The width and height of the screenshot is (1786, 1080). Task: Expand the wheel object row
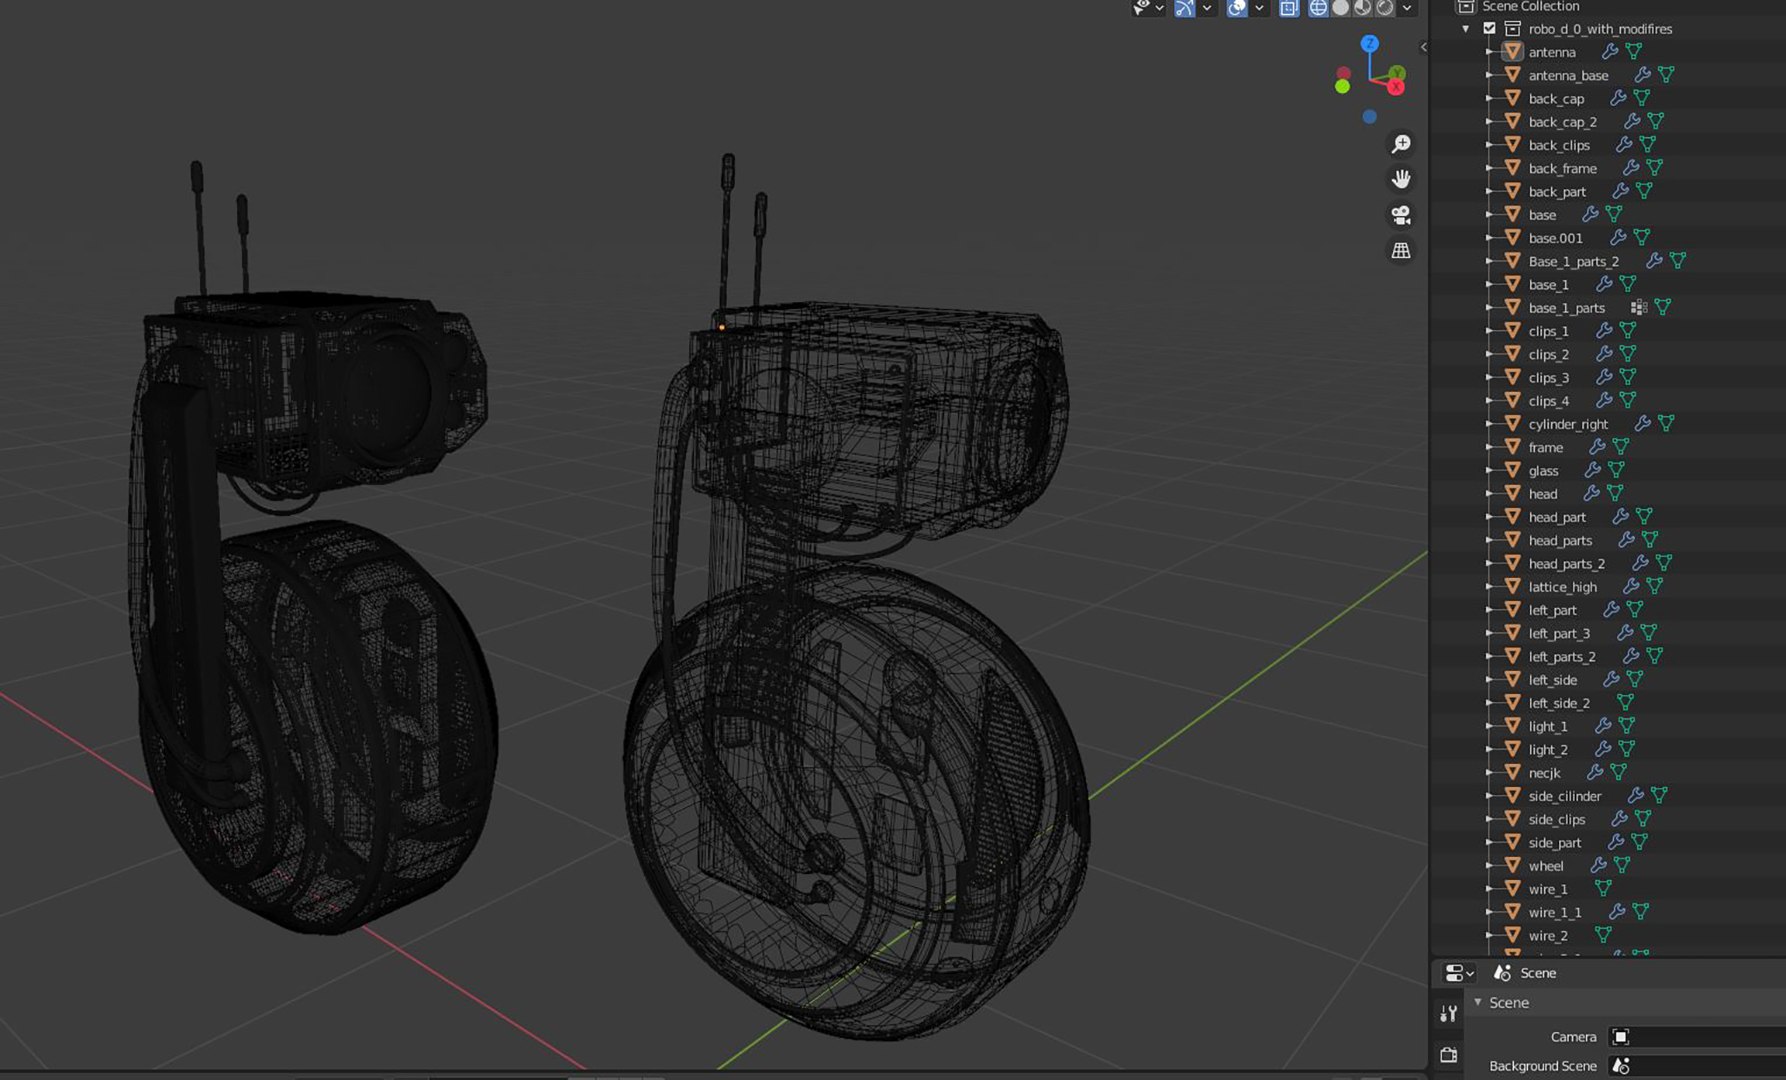coord(1490,865)
